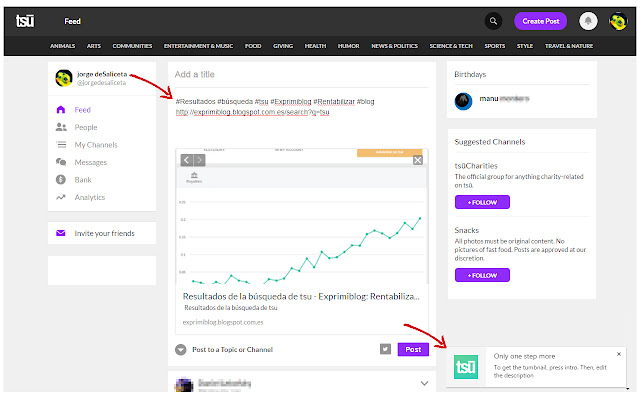Click the tsu logo in header
The image size is (640, 400).
(x=25, y=21)
